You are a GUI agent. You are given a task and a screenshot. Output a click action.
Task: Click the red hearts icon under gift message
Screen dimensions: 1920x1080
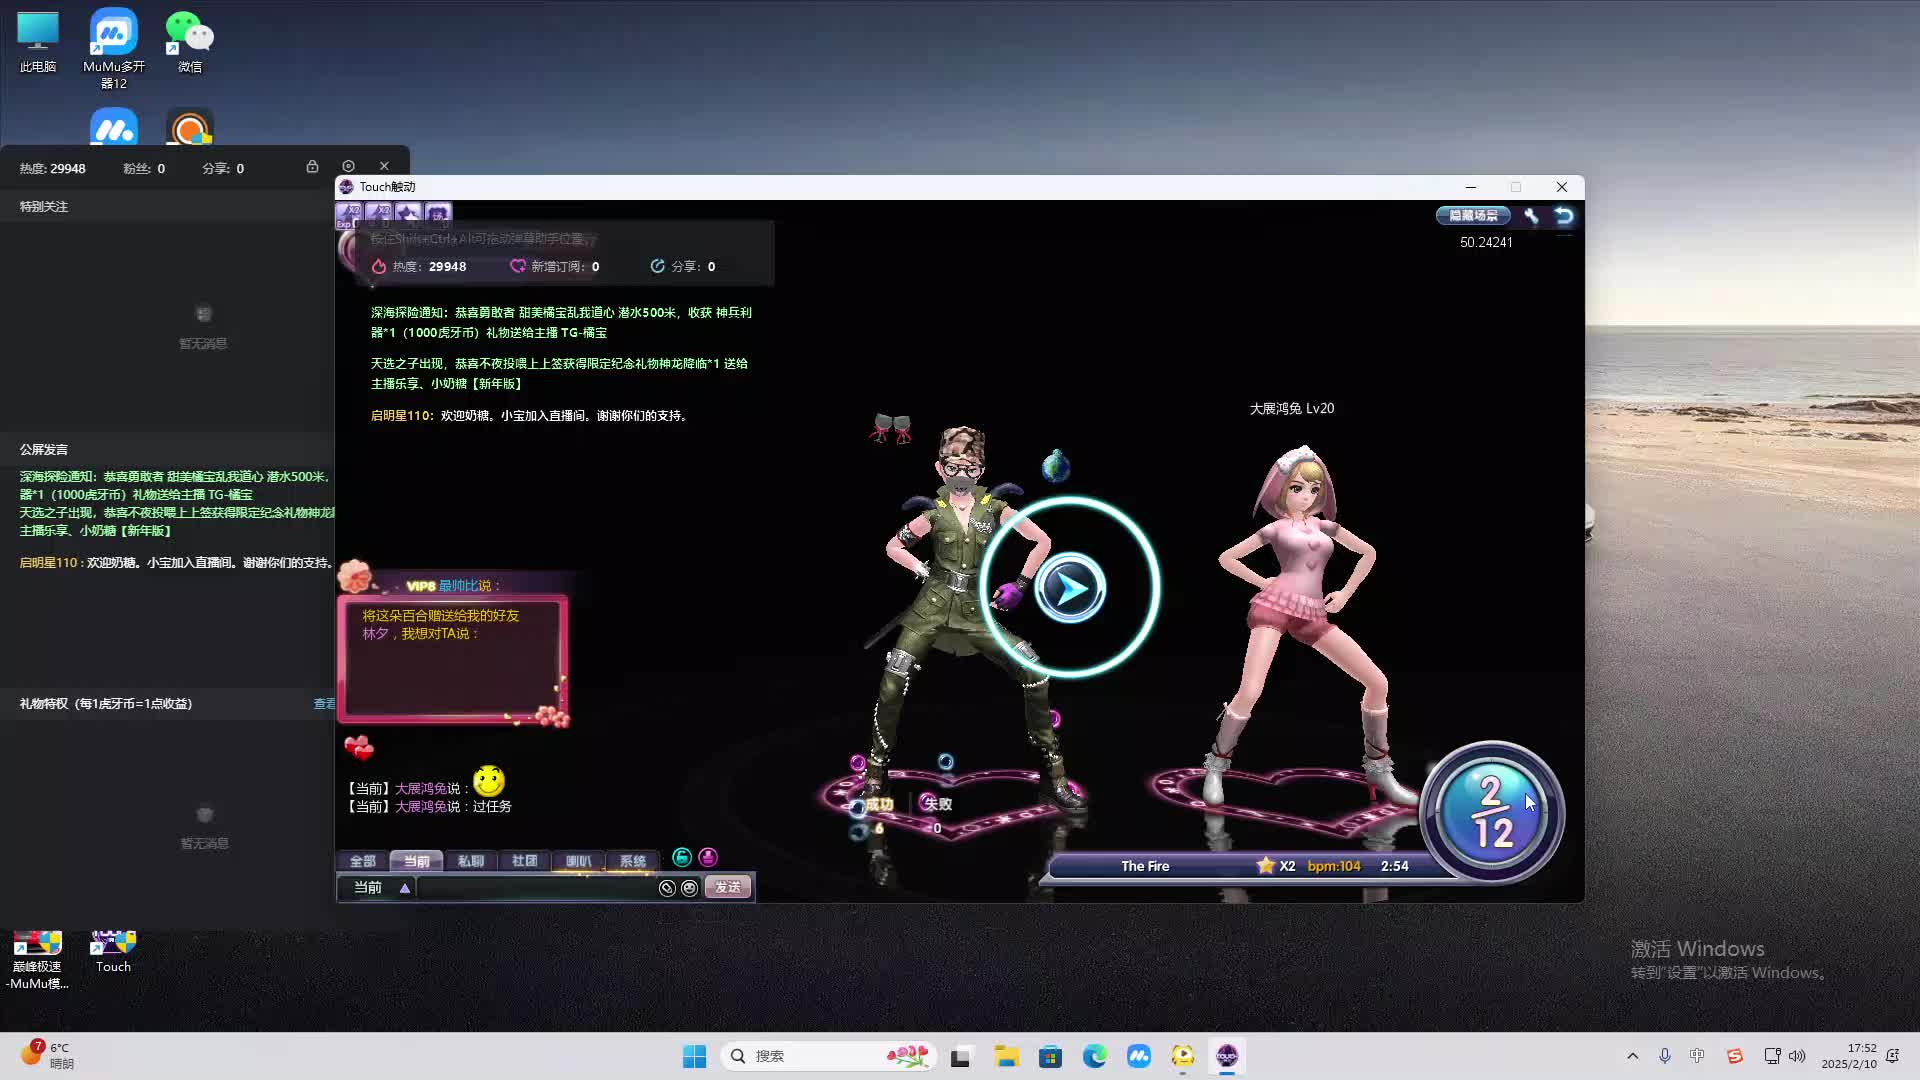358,747
